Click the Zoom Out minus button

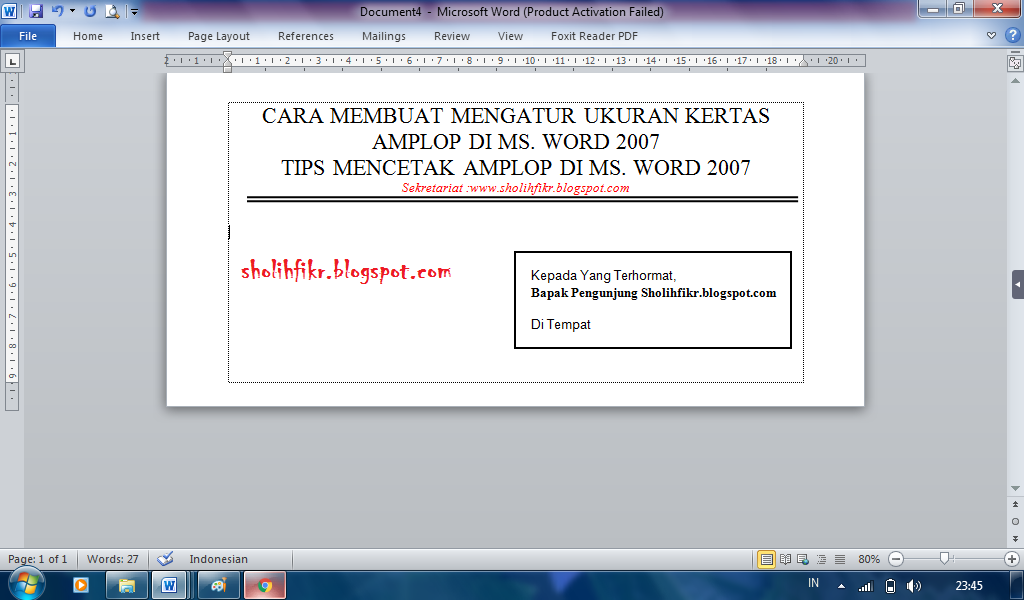(896, 559)
